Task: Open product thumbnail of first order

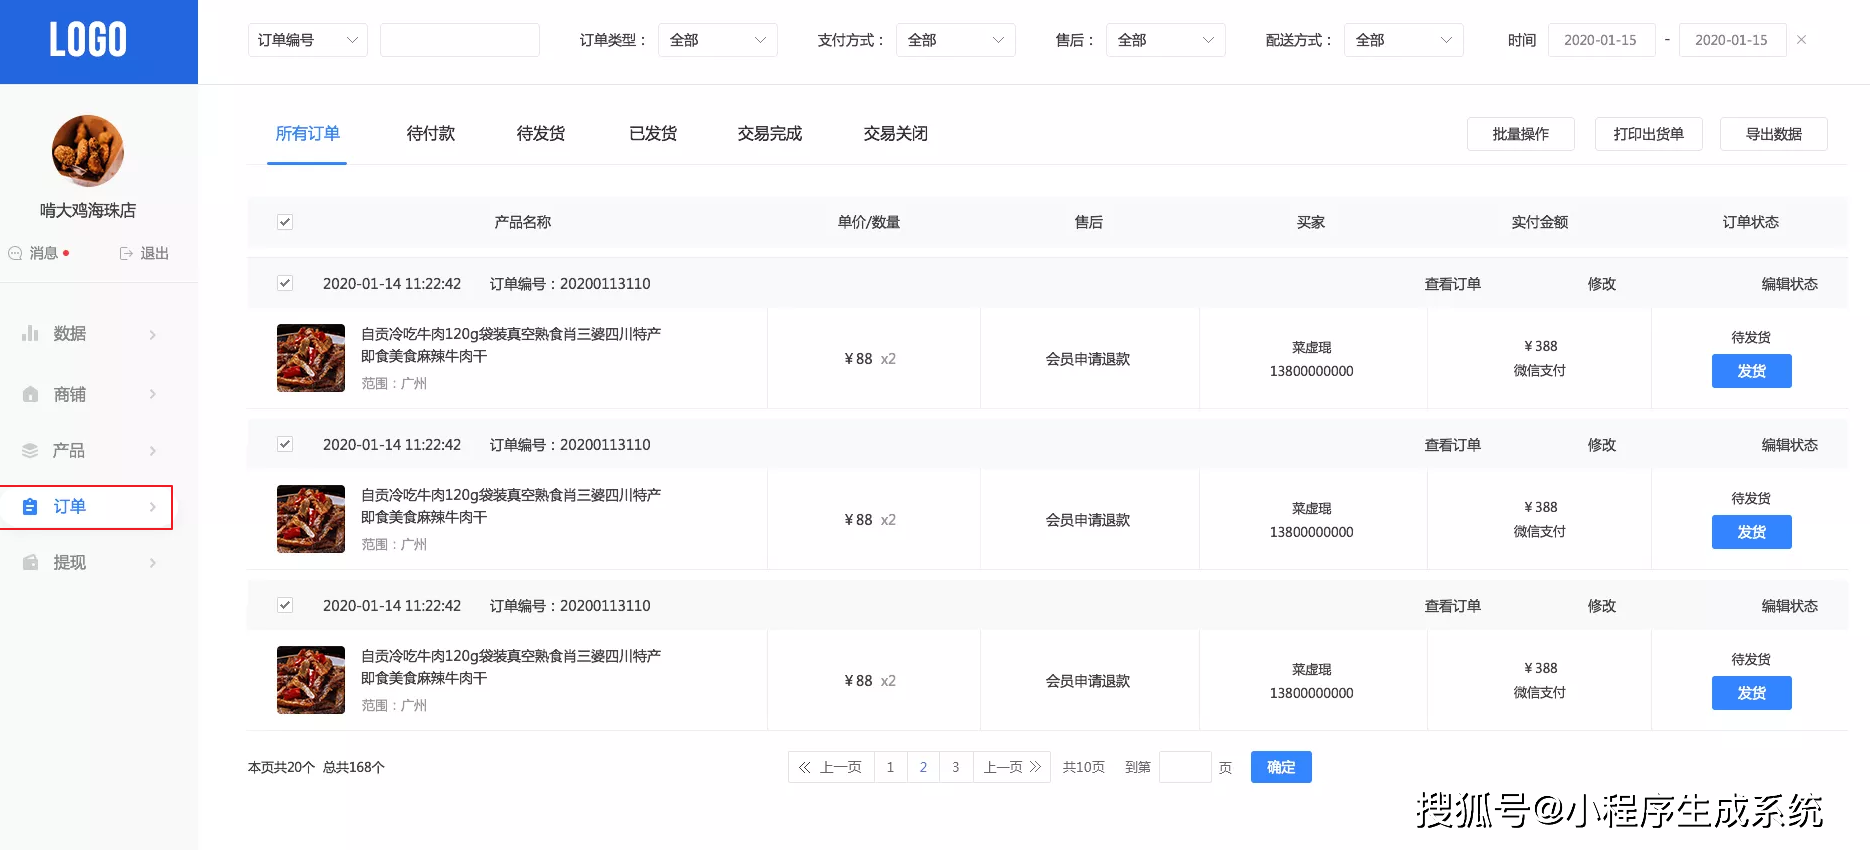Action: 311,358
